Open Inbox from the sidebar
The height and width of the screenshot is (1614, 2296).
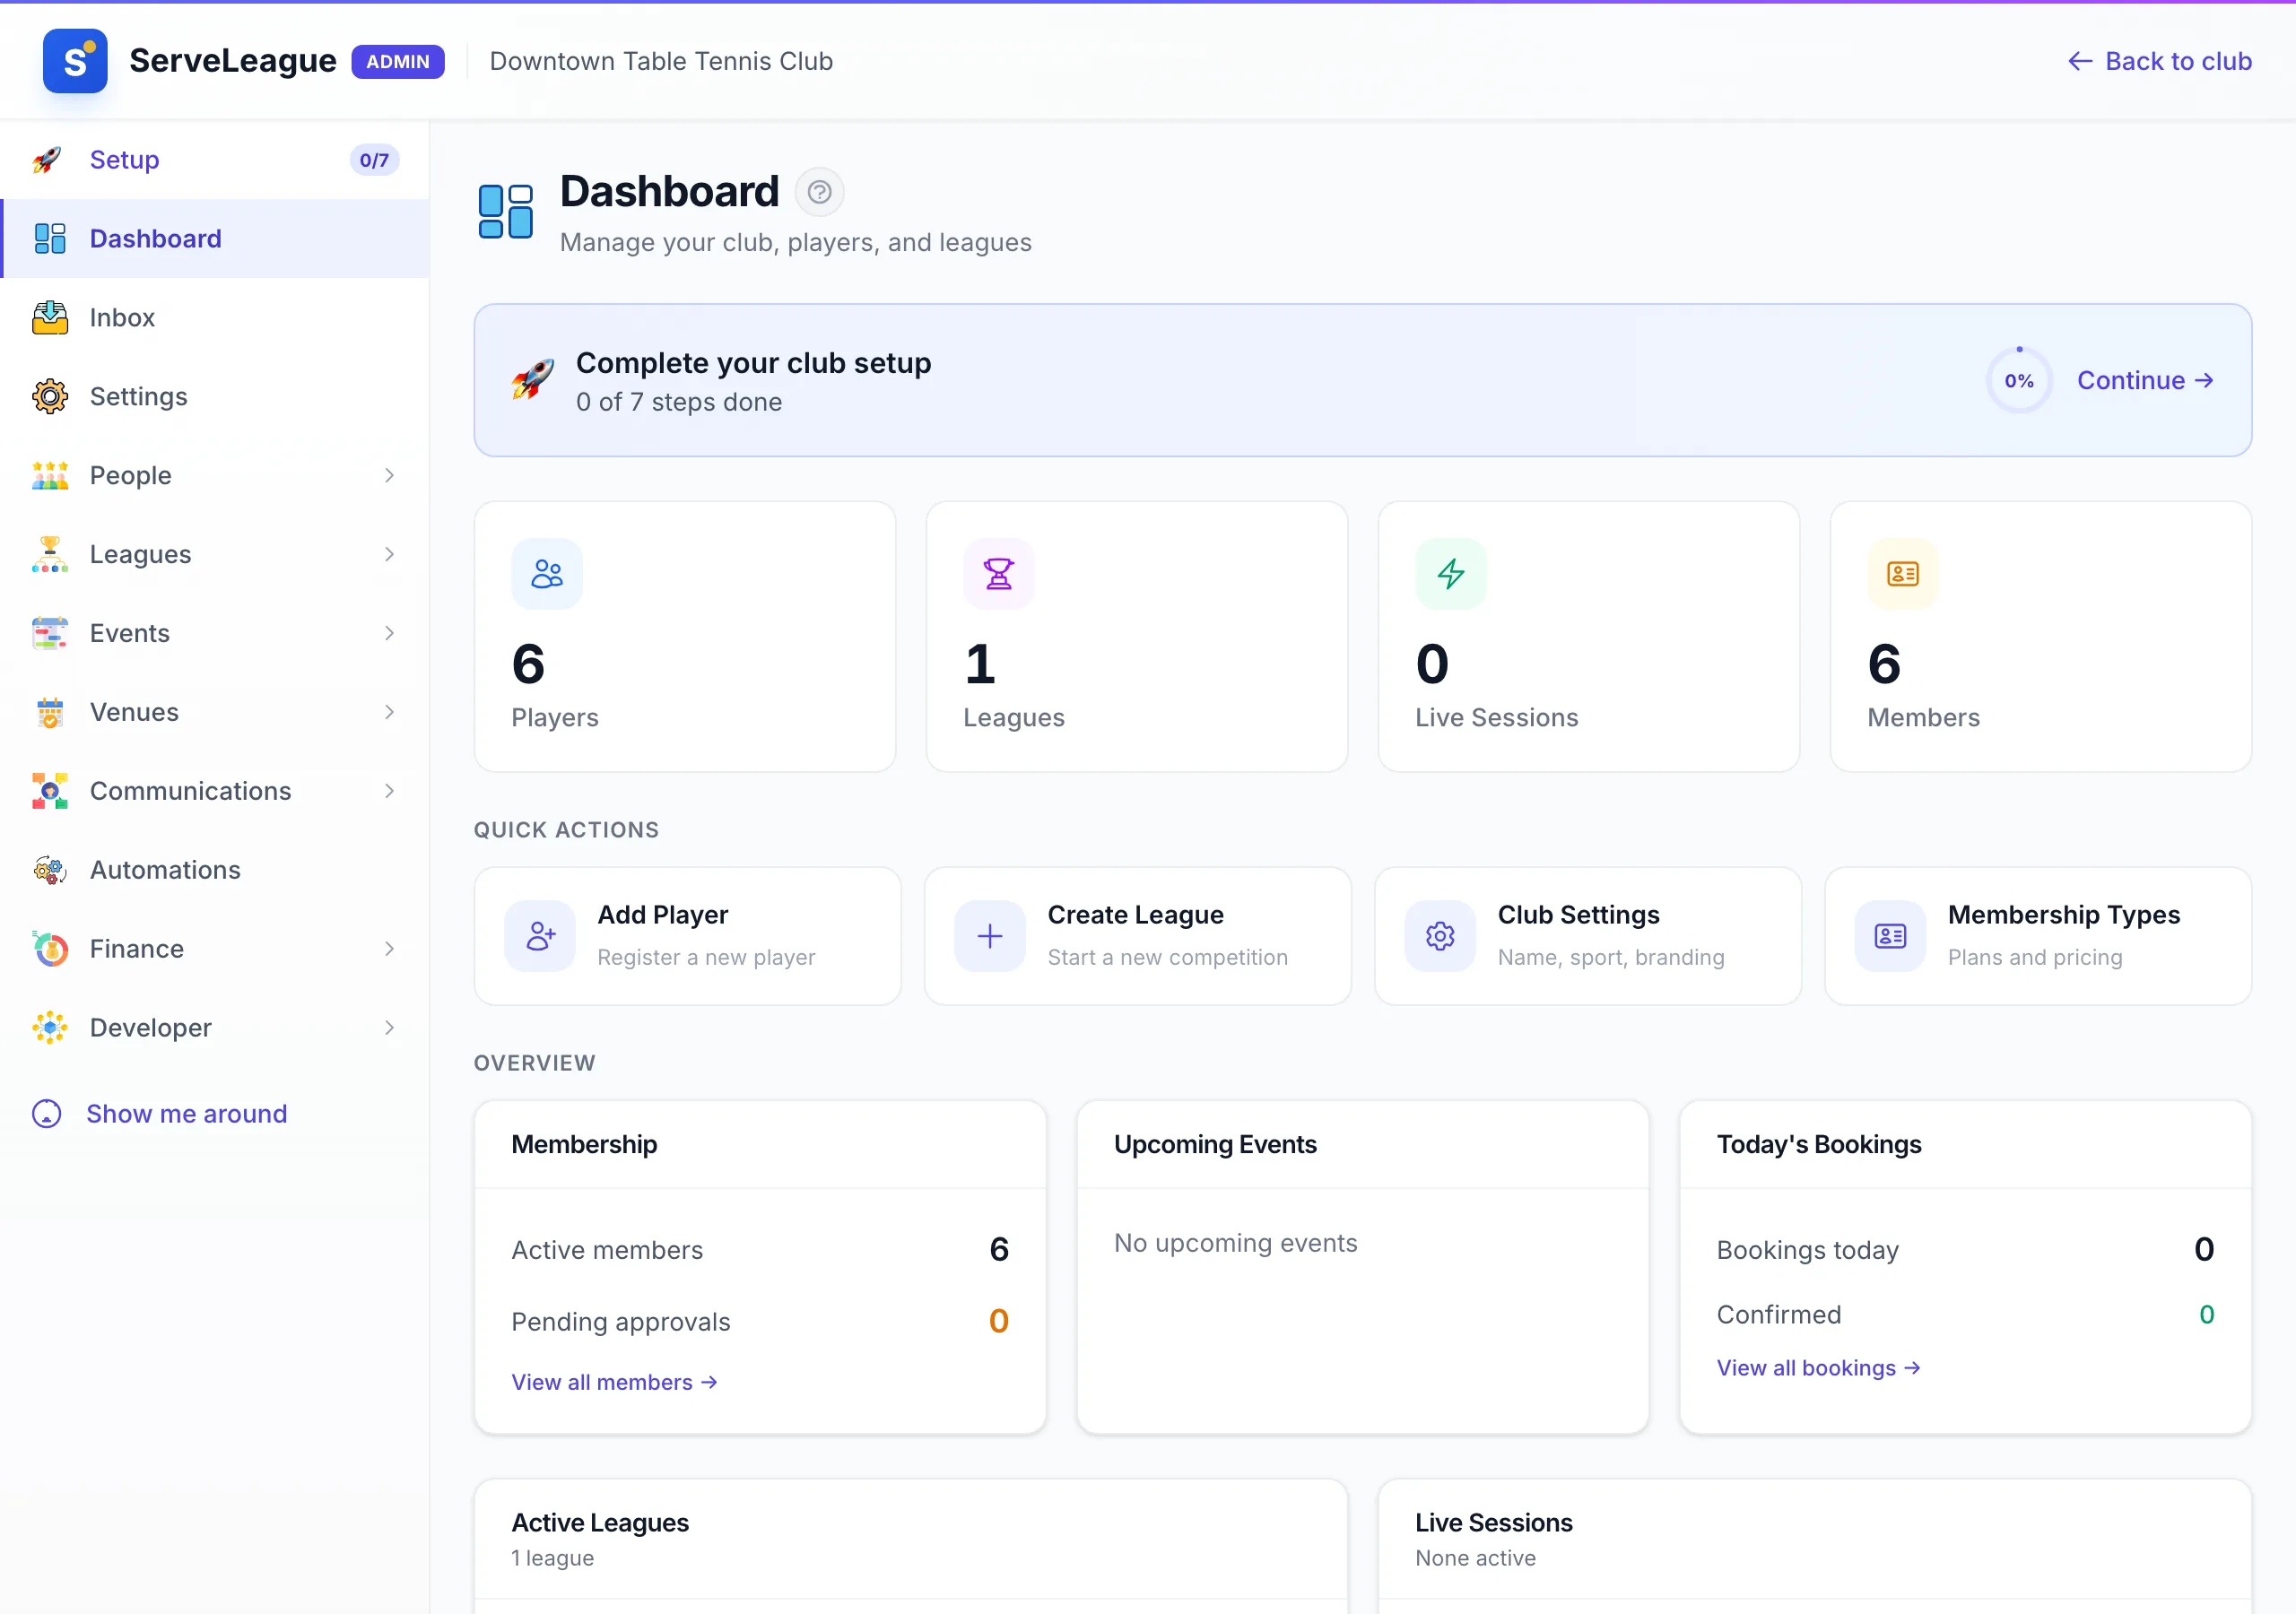tap(215, 318)
